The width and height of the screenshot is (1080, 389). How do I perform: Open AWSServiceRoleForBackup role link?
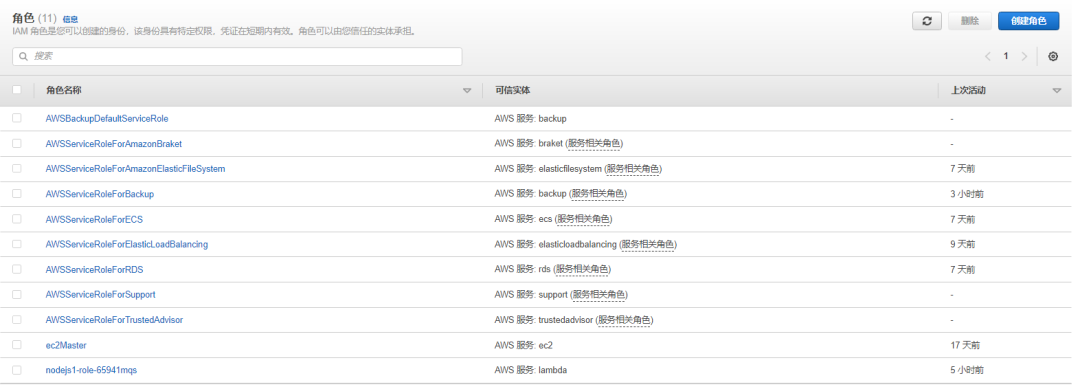pyautogui.click(x=100, y=194)
